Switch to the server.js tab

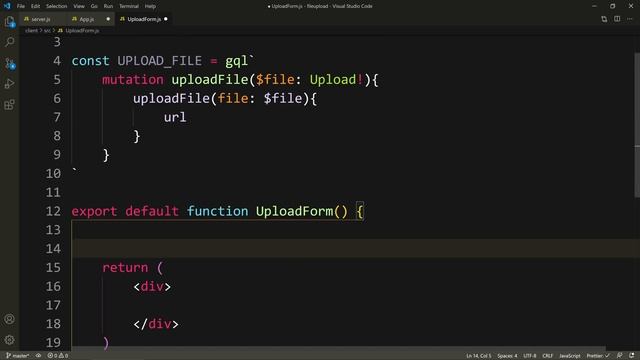41,19
